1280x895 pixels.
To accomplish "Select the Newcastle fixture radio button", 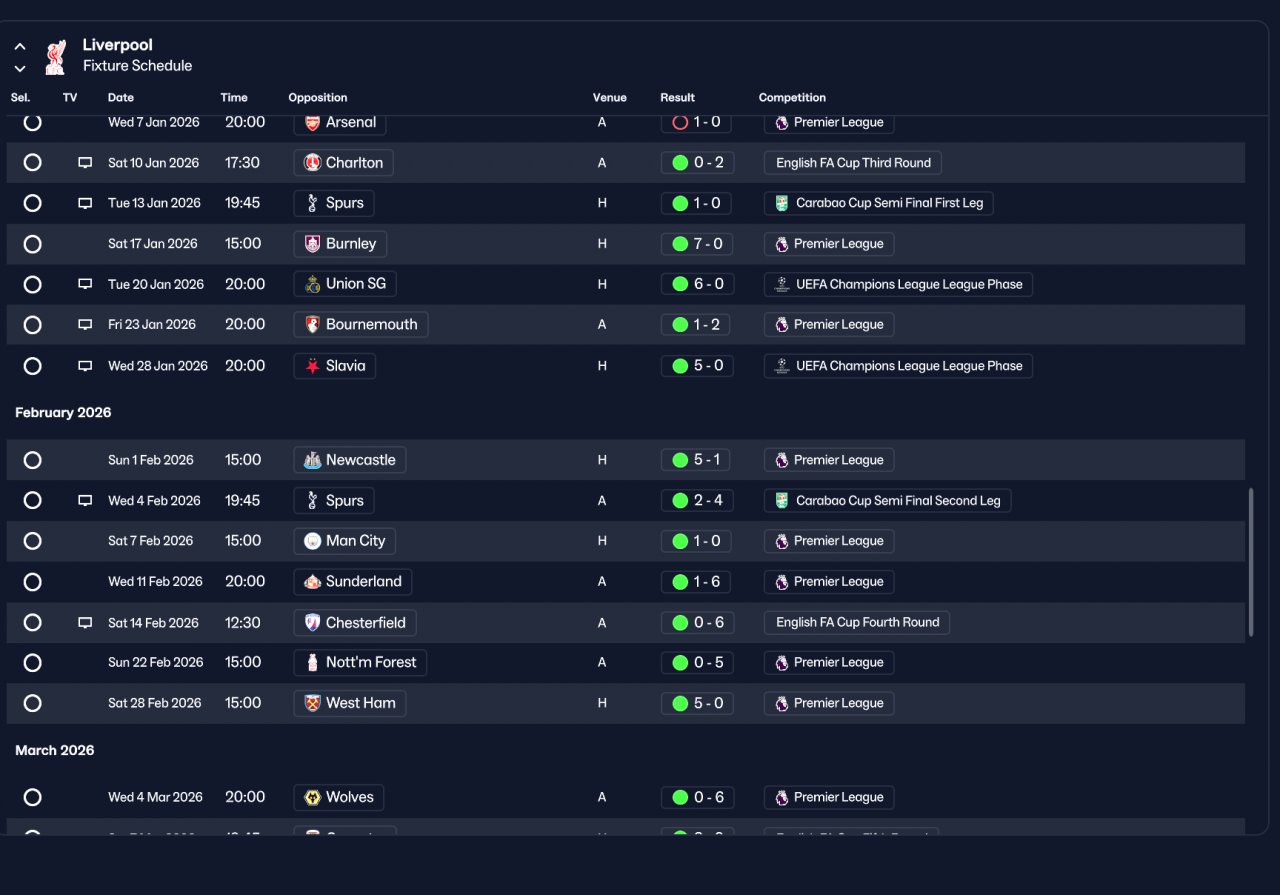I will tap(32, 460).
